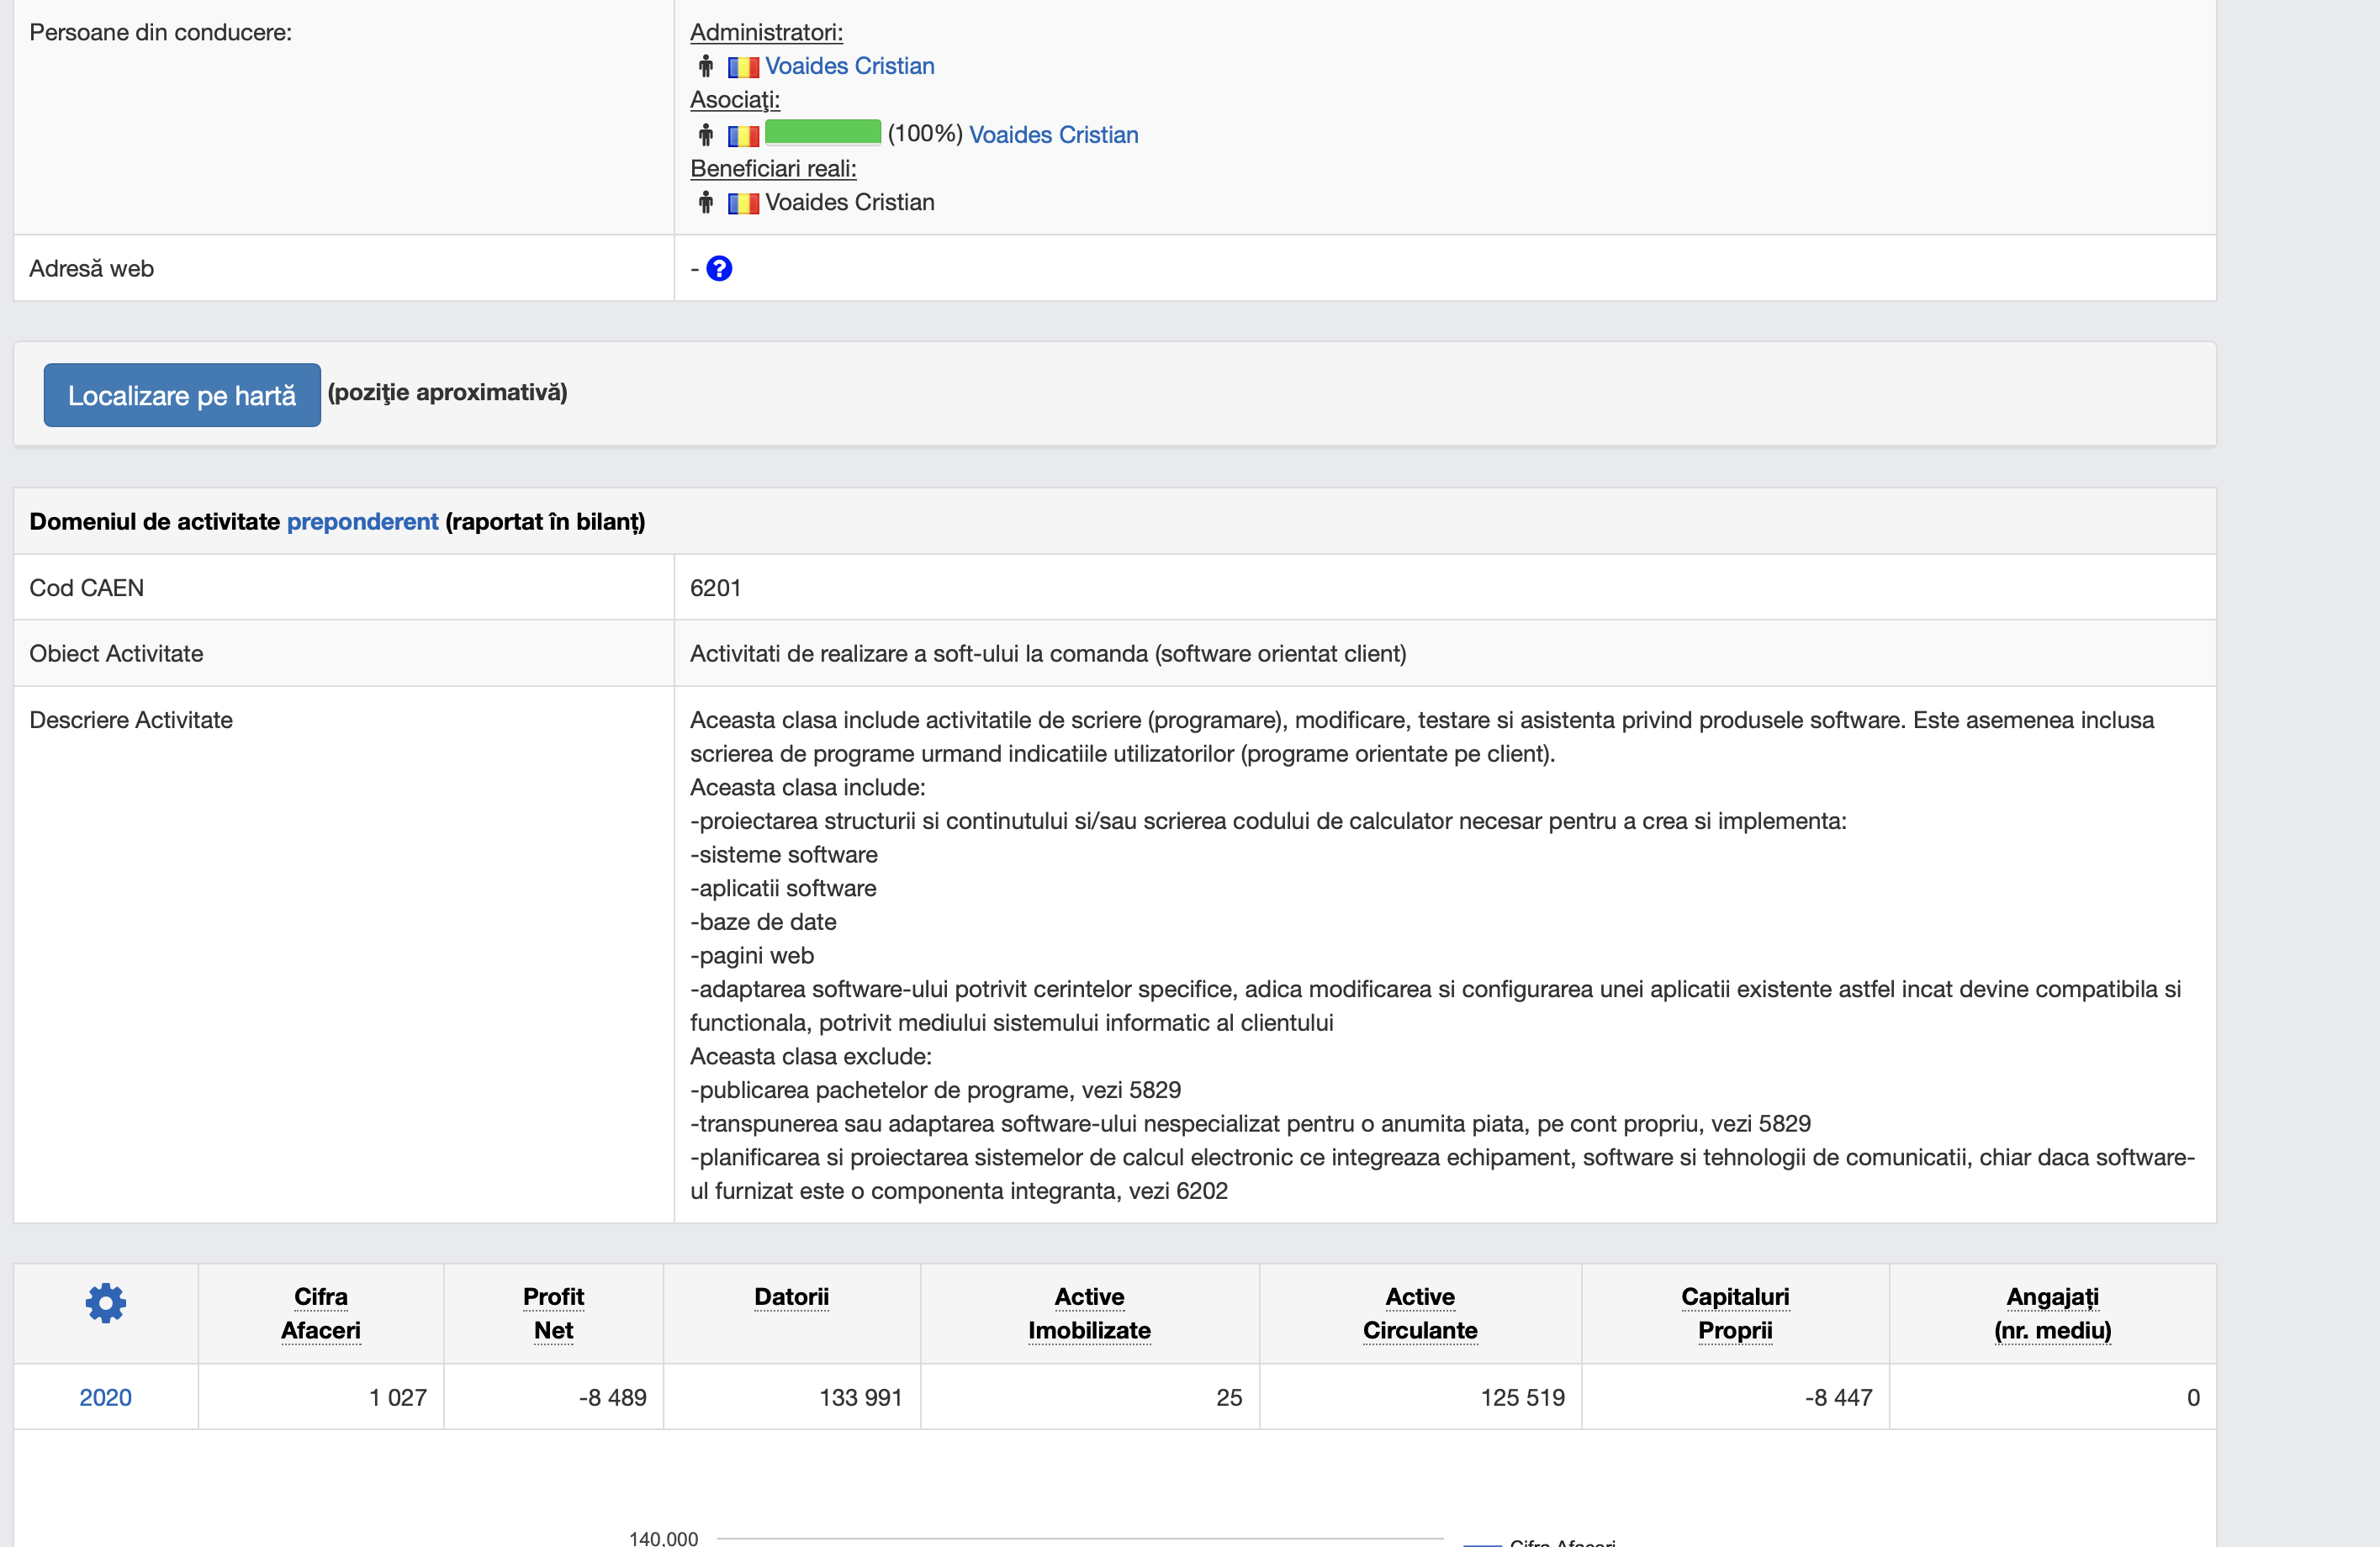Open the 2020 year link
This screenshot has height=1547, width=2380.
105,1397
